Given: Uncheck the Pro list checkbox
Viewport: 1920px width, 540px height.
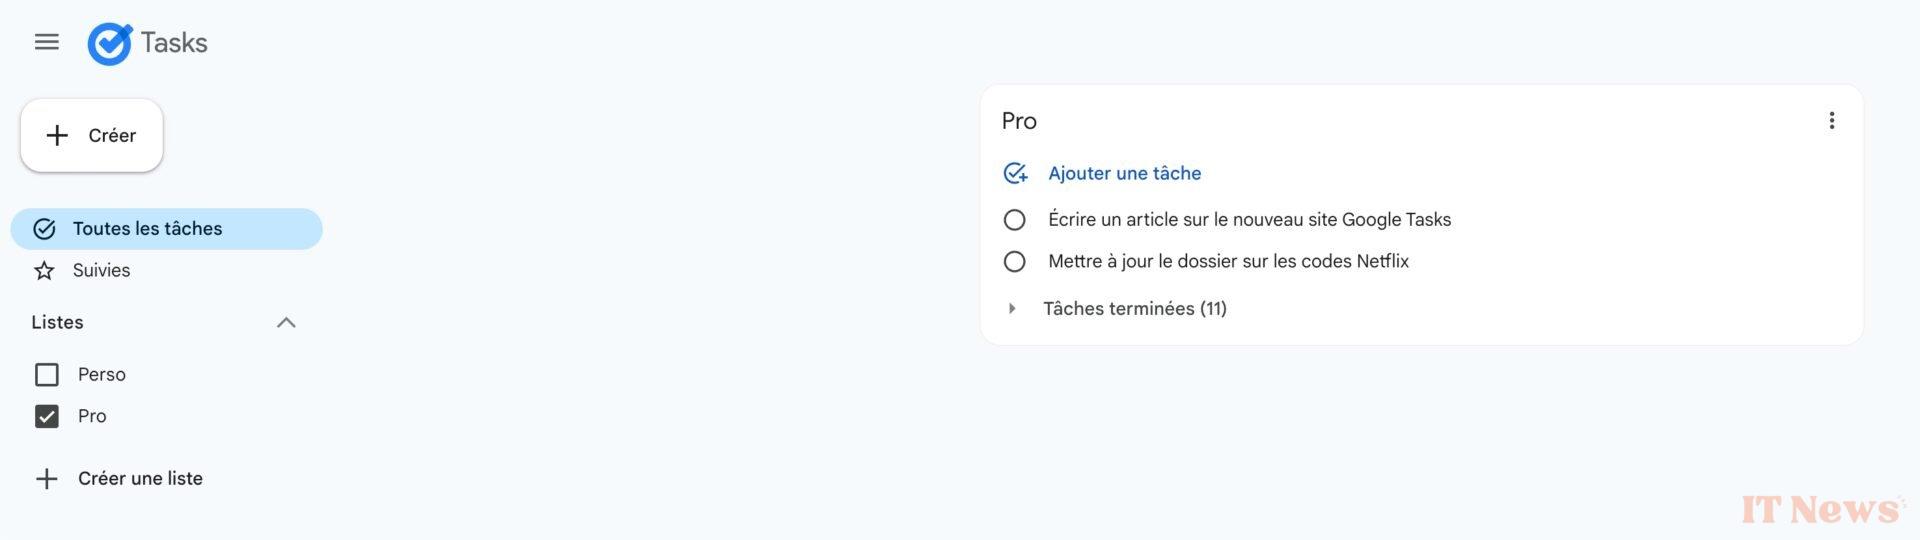Looking at the screenshot, I should (x=47, y=416).
